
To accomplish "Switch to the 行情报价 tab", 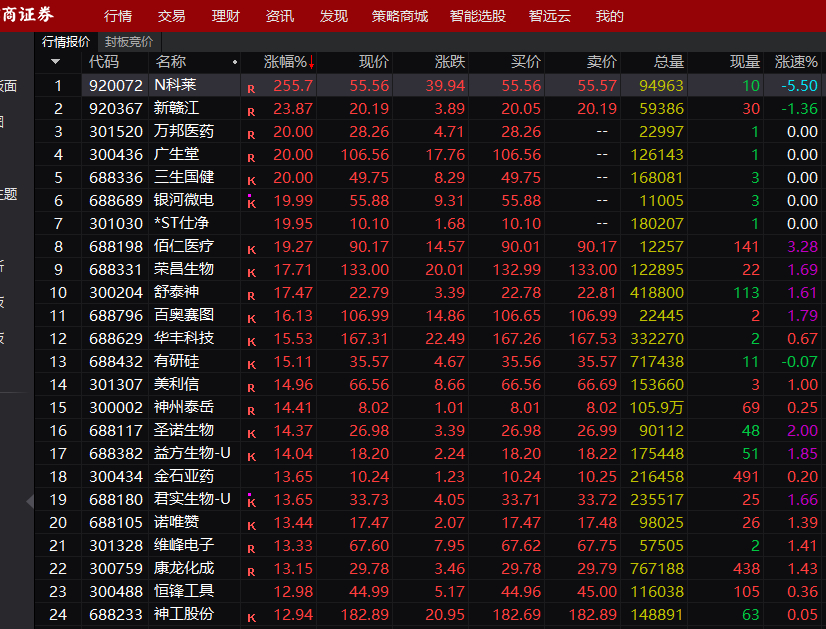I will coord(66,42).
